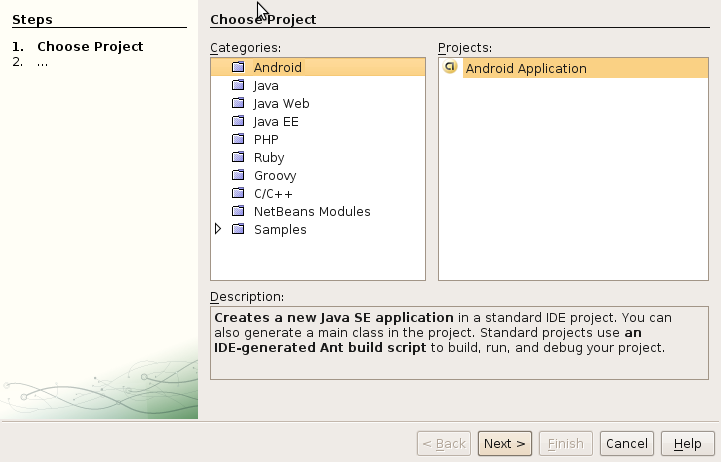Expand the Samples tree node
The width and height of the screenshot is (721, 462).
point(219,229)
